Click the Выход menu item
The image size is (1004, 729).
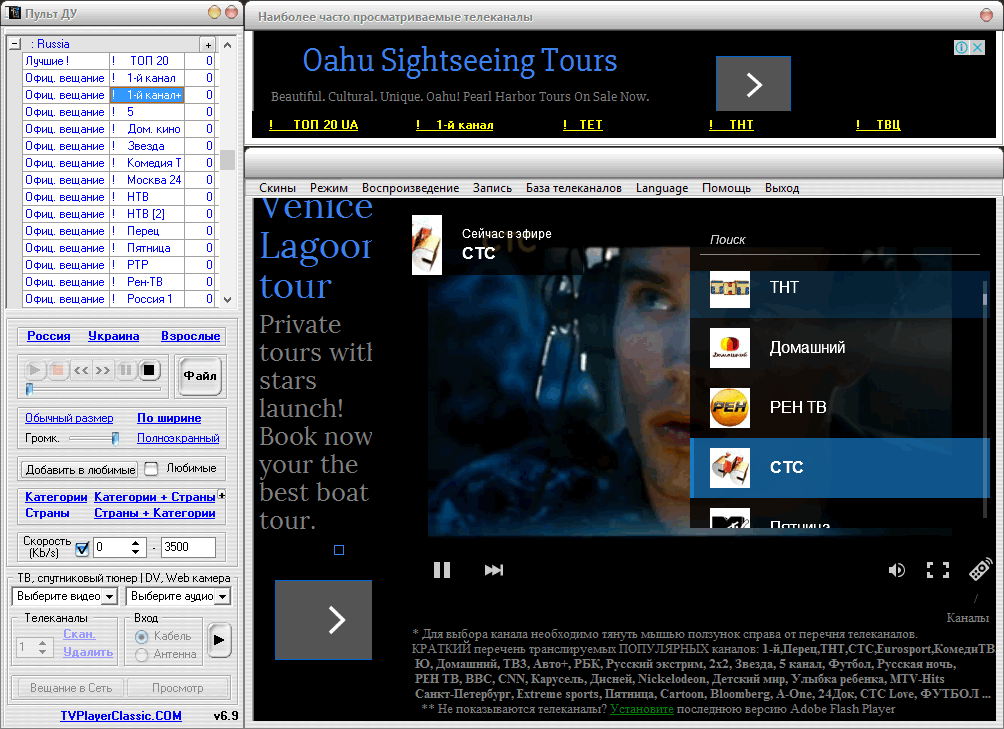pos(782,188)
